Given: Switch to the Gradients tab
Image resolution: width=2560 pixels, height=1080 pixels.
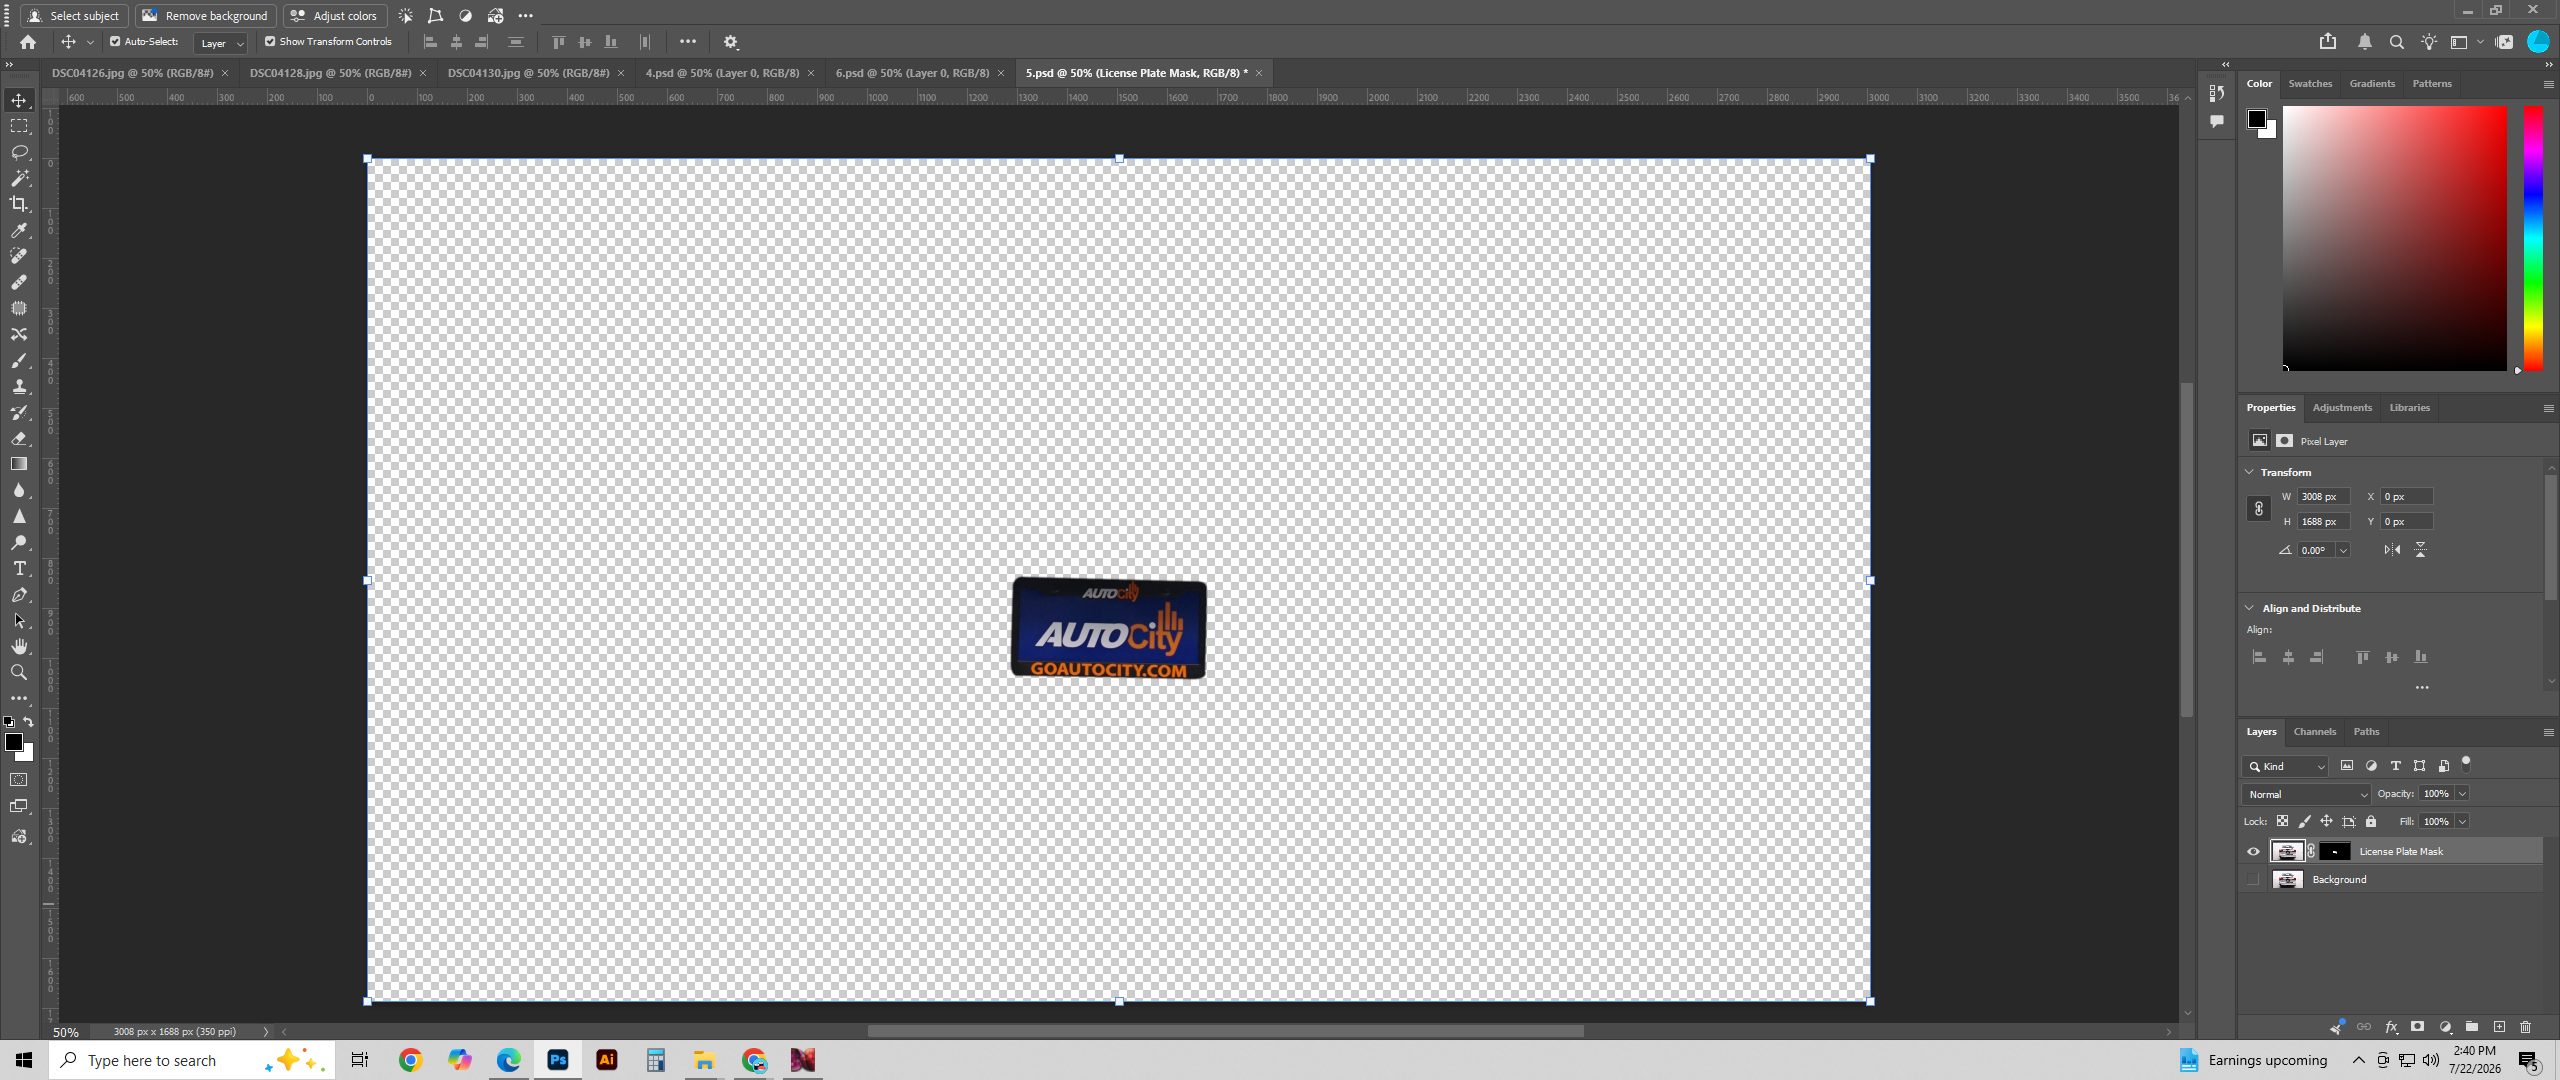Looking at the screenshot, I should point(2372,84).
